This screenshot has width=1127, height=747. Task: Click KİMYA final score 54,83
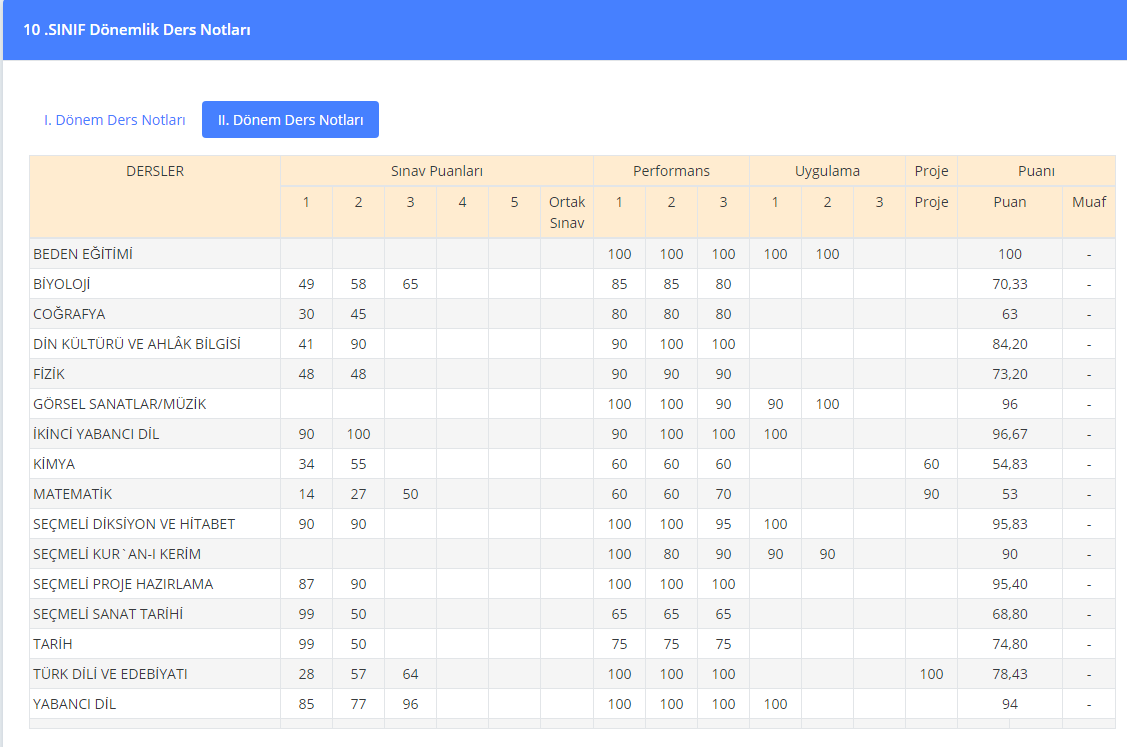1010,464
